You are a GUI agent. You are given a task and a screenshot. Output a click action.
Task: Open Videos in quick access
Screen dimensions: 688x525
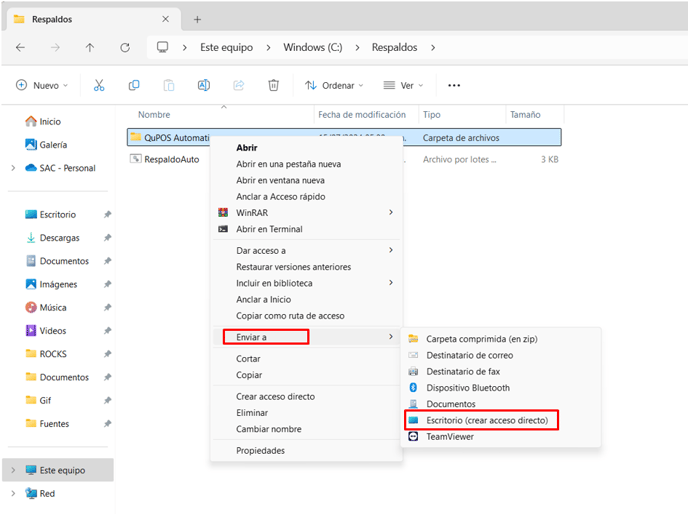pos(46,331)
